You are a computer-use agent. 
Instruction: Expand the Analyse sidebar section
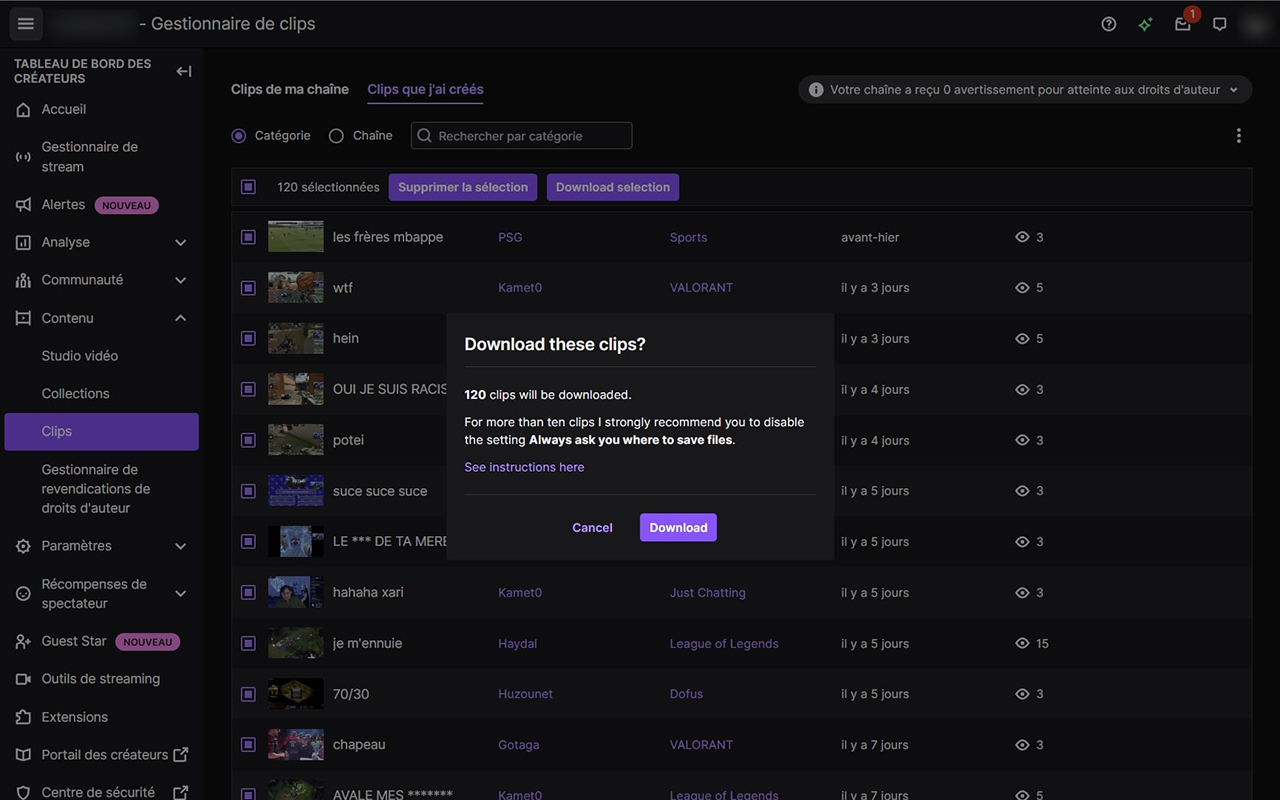[x=179, y=242]
